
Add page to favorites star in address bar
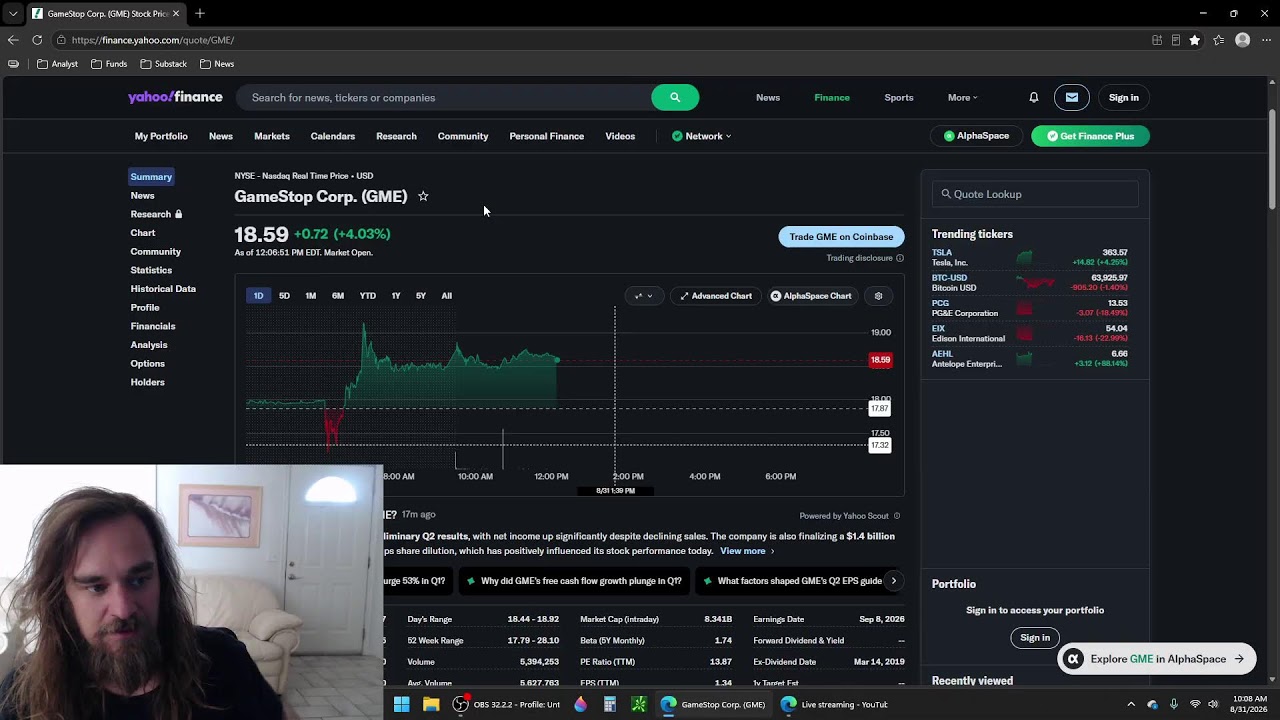tap(1195, 40)
